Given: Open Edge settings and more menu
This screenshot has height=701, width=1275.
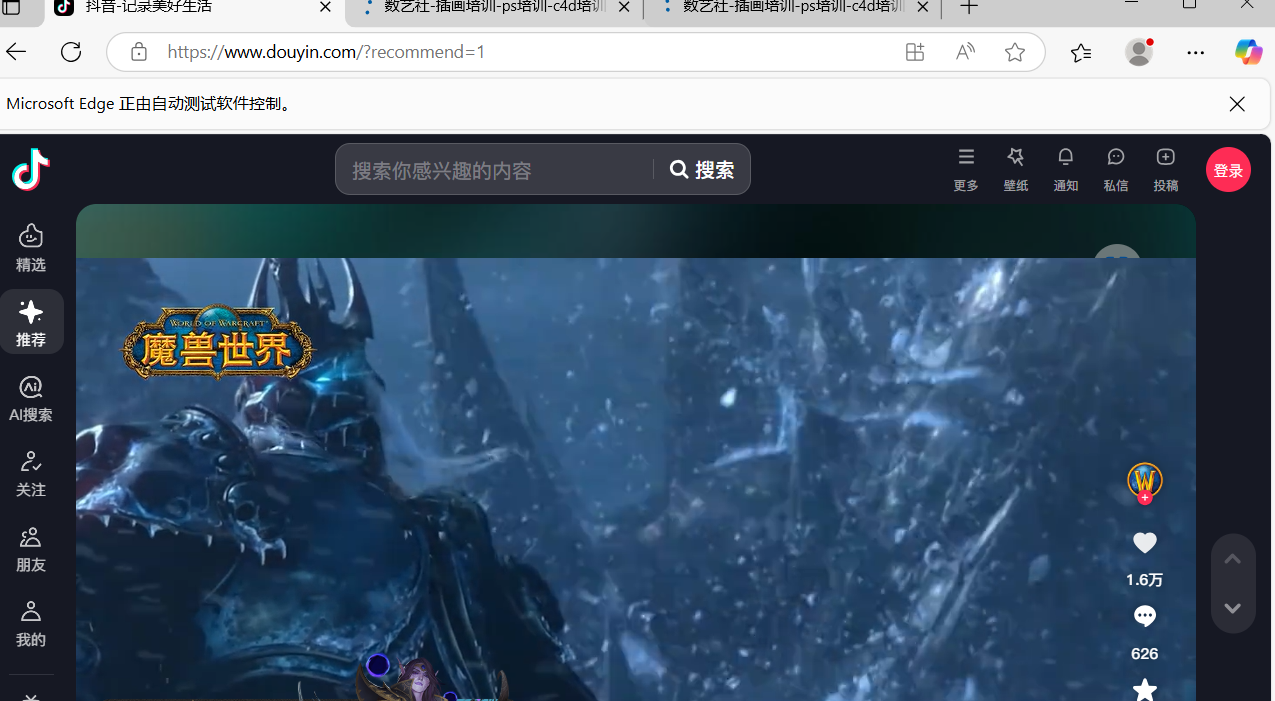Looking at the screenshot, I should (1196, 52).
